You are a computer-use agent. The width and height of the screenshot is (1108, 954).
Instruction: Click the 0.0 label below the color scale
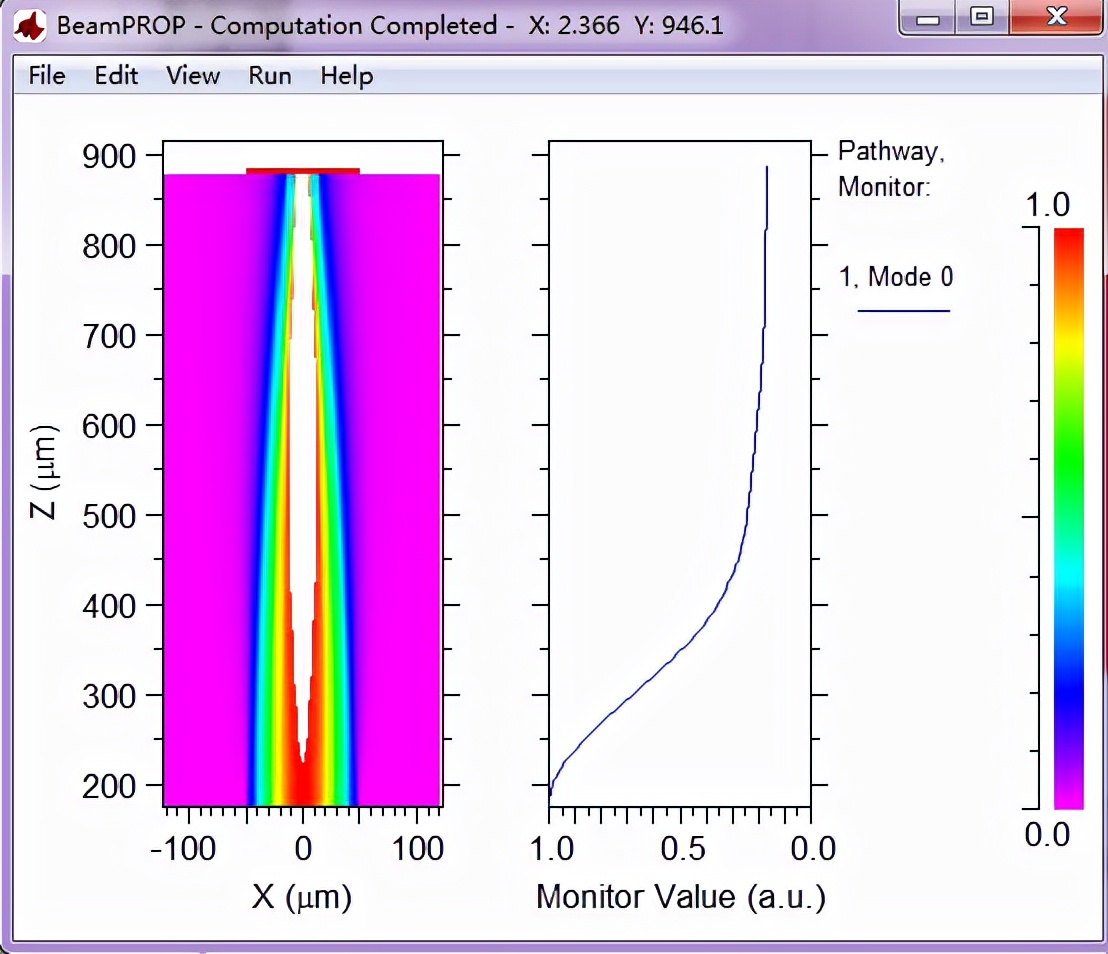tap(1047, 835)
